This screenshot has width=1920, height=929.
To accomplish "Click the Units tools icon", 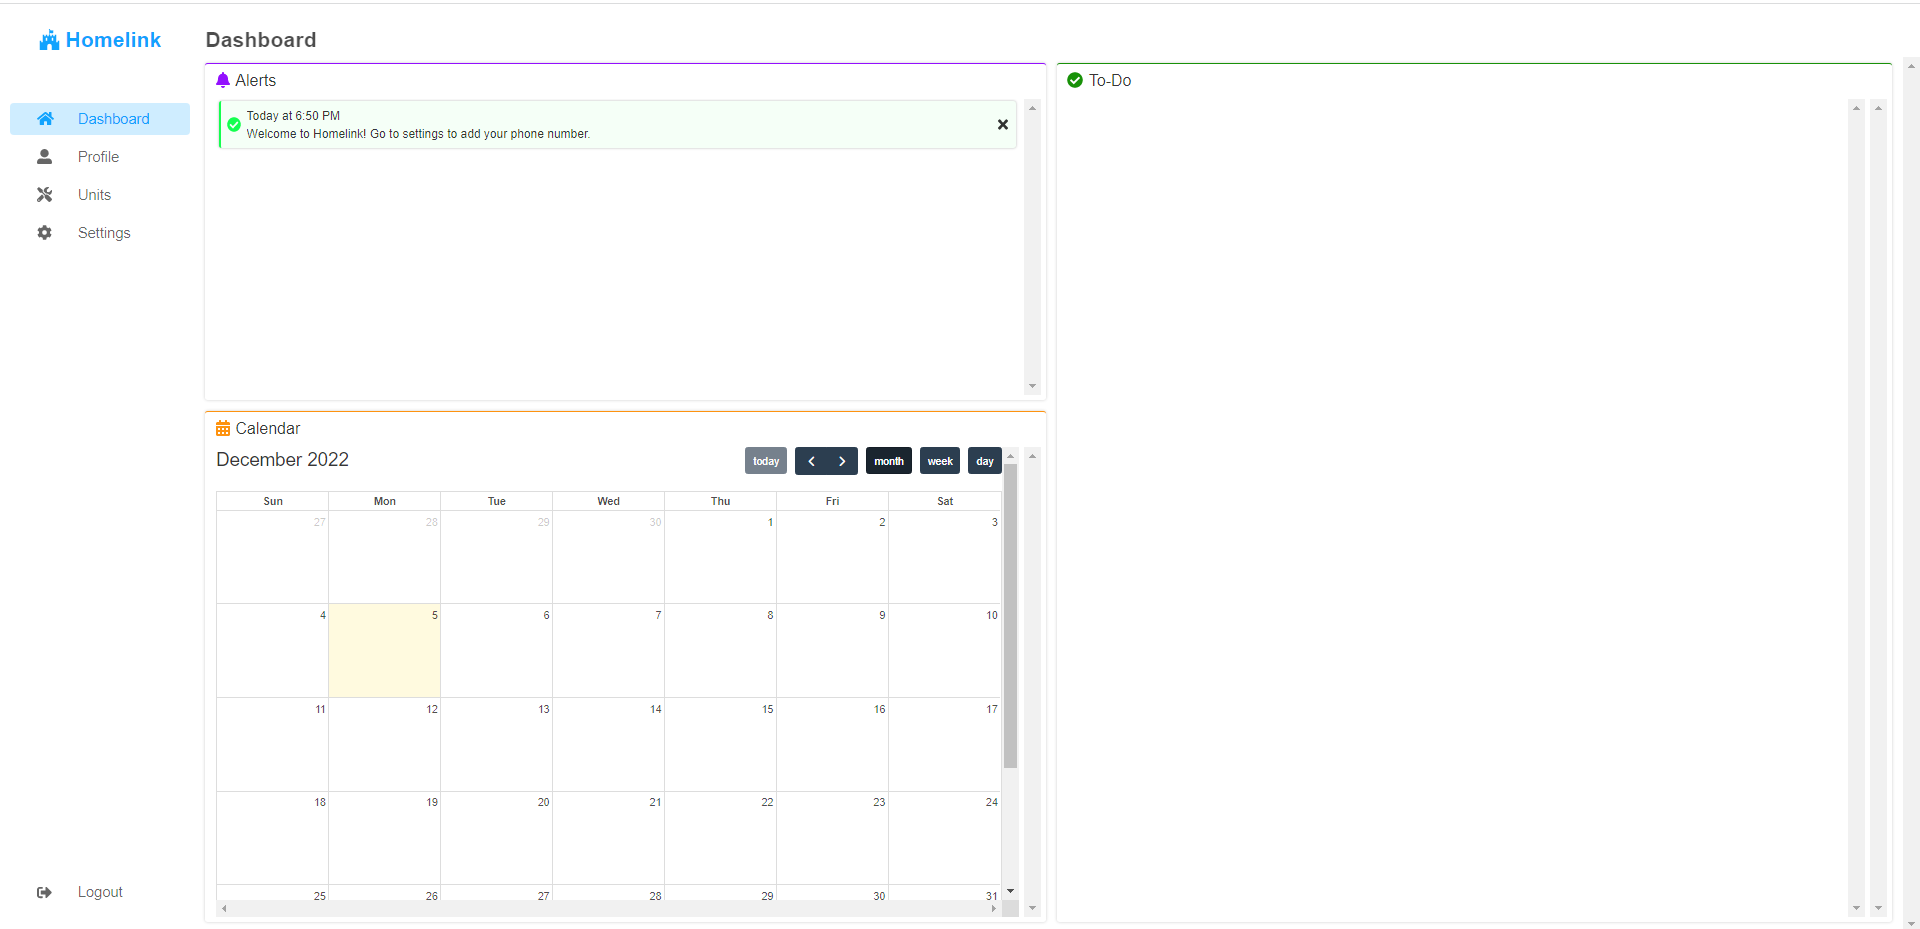I will 45,195.
